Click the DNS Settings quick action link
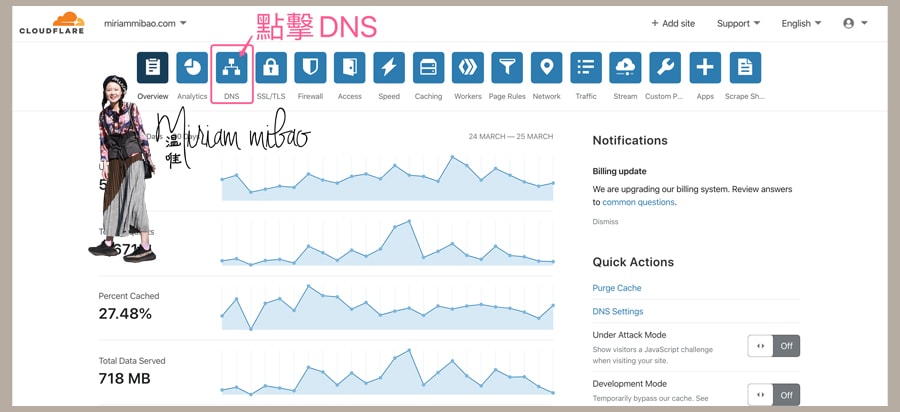Viewport: 900px width, 412px height. pos(618,312)
